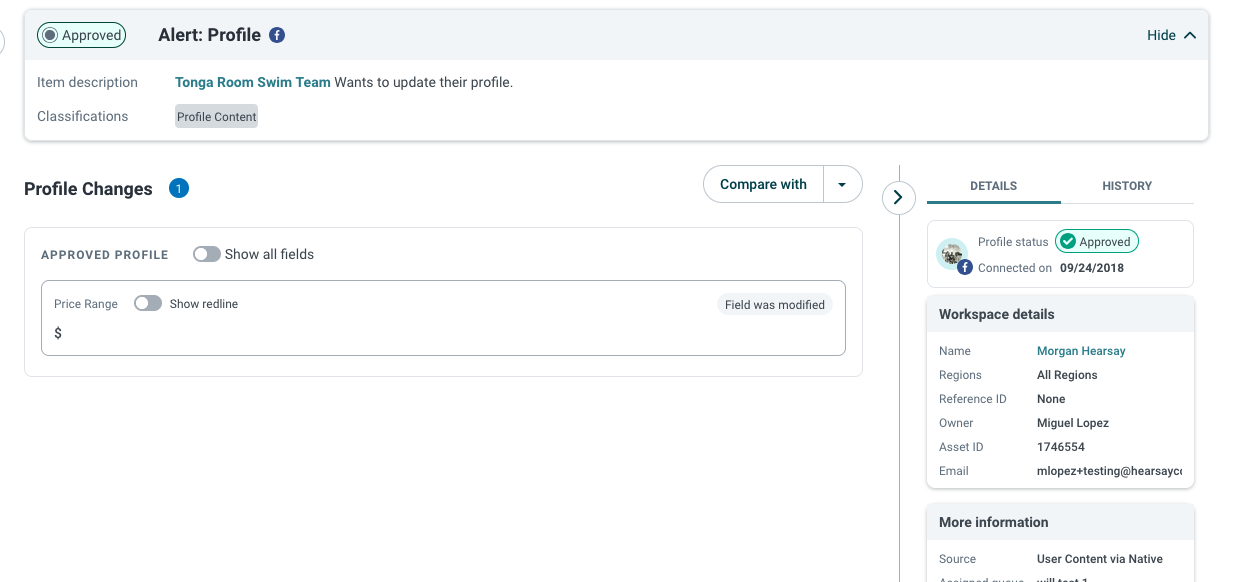Click the truncated email mlopez+testing@hearsay
1235x582 pixels.
click(x=1109, y=471)
